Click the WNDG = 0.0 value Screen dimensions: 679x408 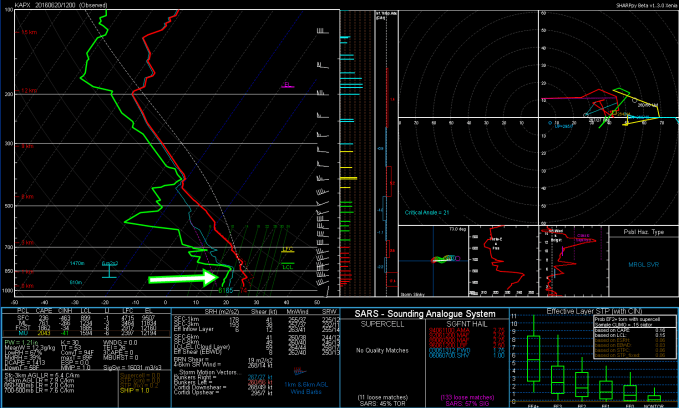pyautogui.click(x=120, y=343)
